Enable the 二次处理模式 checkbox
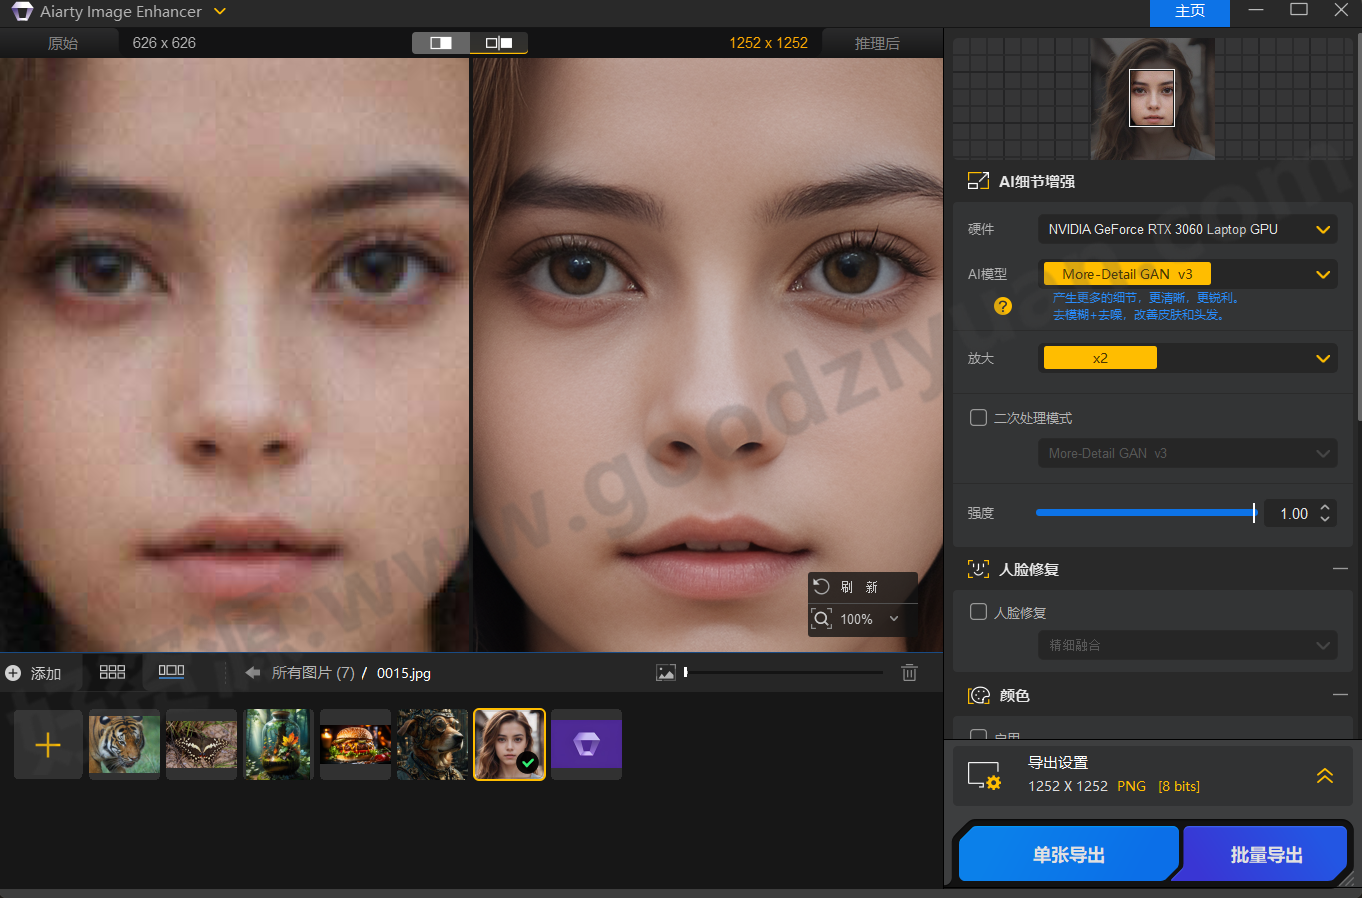1362x898 pixels. (x=977, y=418)
